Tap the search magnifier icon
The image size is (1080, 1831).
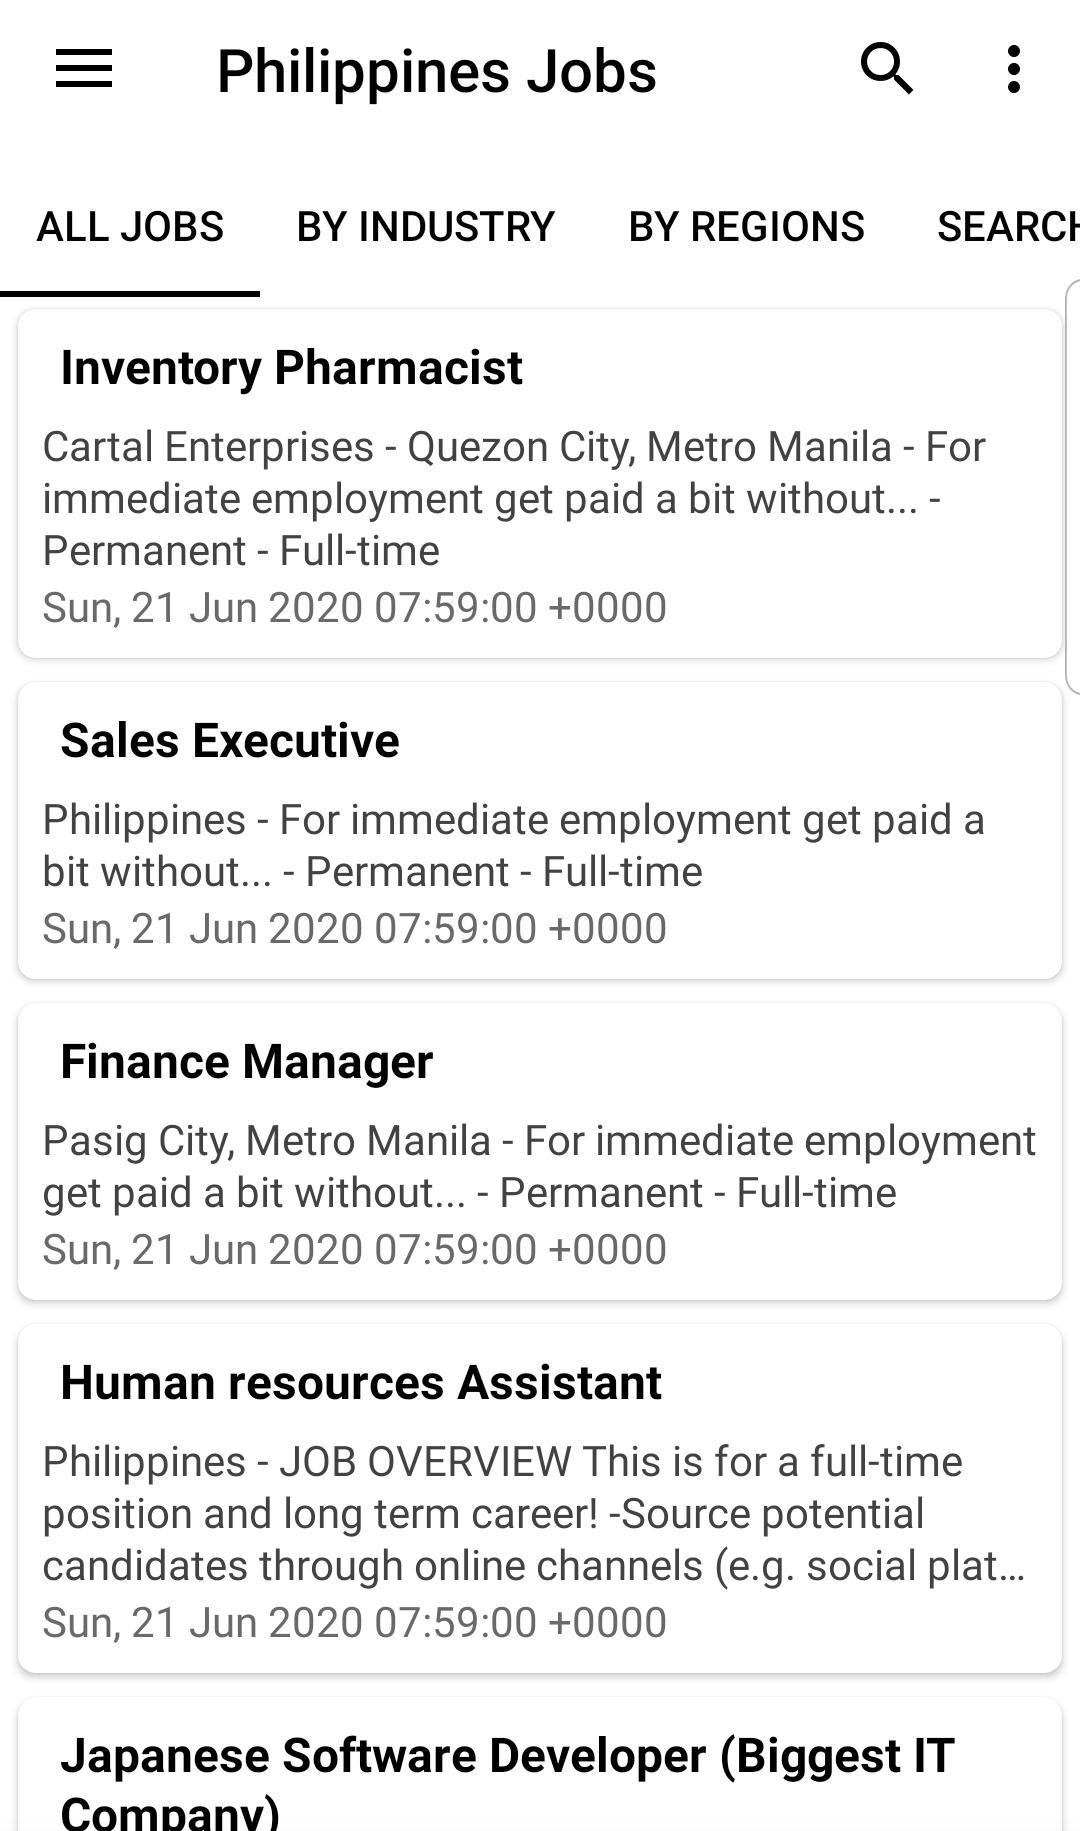point(887,70)
